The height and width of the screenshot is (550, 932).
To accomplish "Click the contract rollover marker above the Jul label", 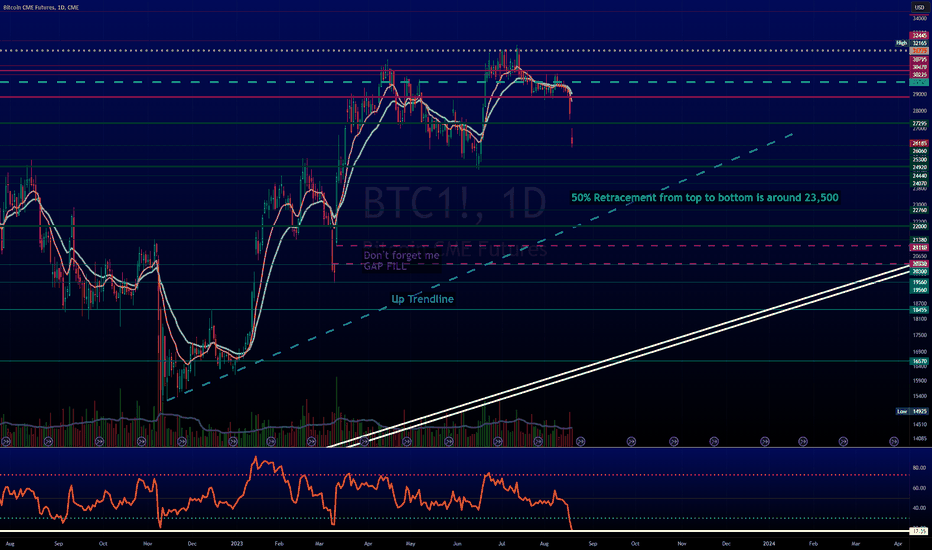I will (498, 441).
